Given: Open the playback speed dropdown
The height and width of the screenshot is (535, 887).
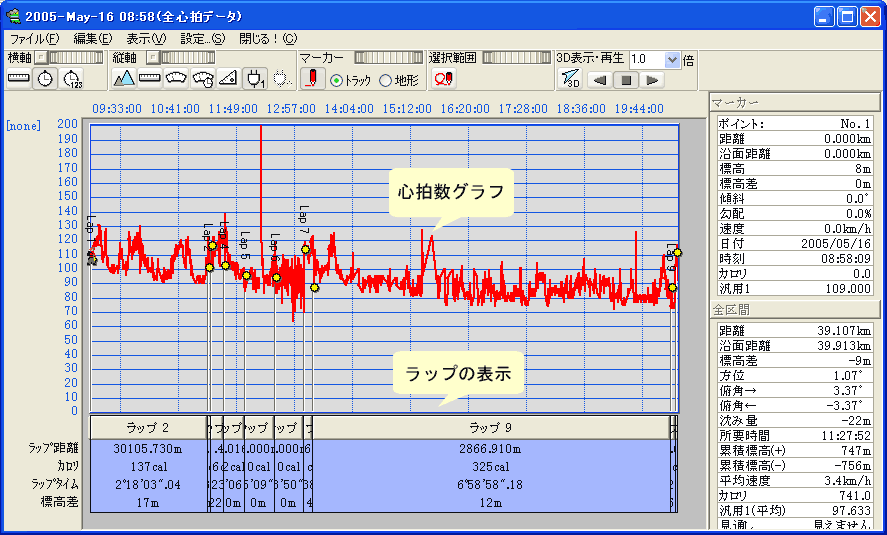Looking at the screenshot, I should (672, 60).
